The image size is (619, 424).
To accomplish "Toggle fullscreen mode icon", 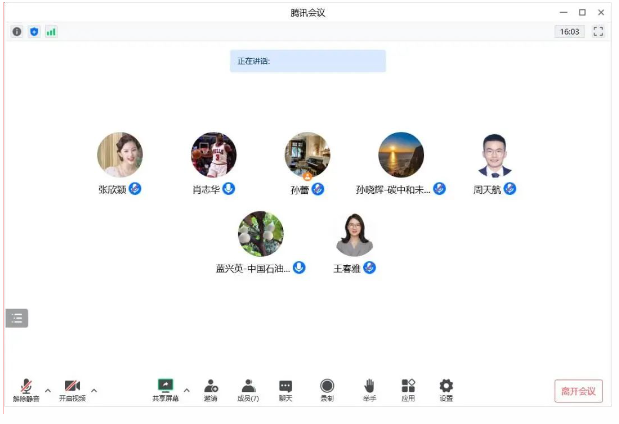I will point(598,32).
